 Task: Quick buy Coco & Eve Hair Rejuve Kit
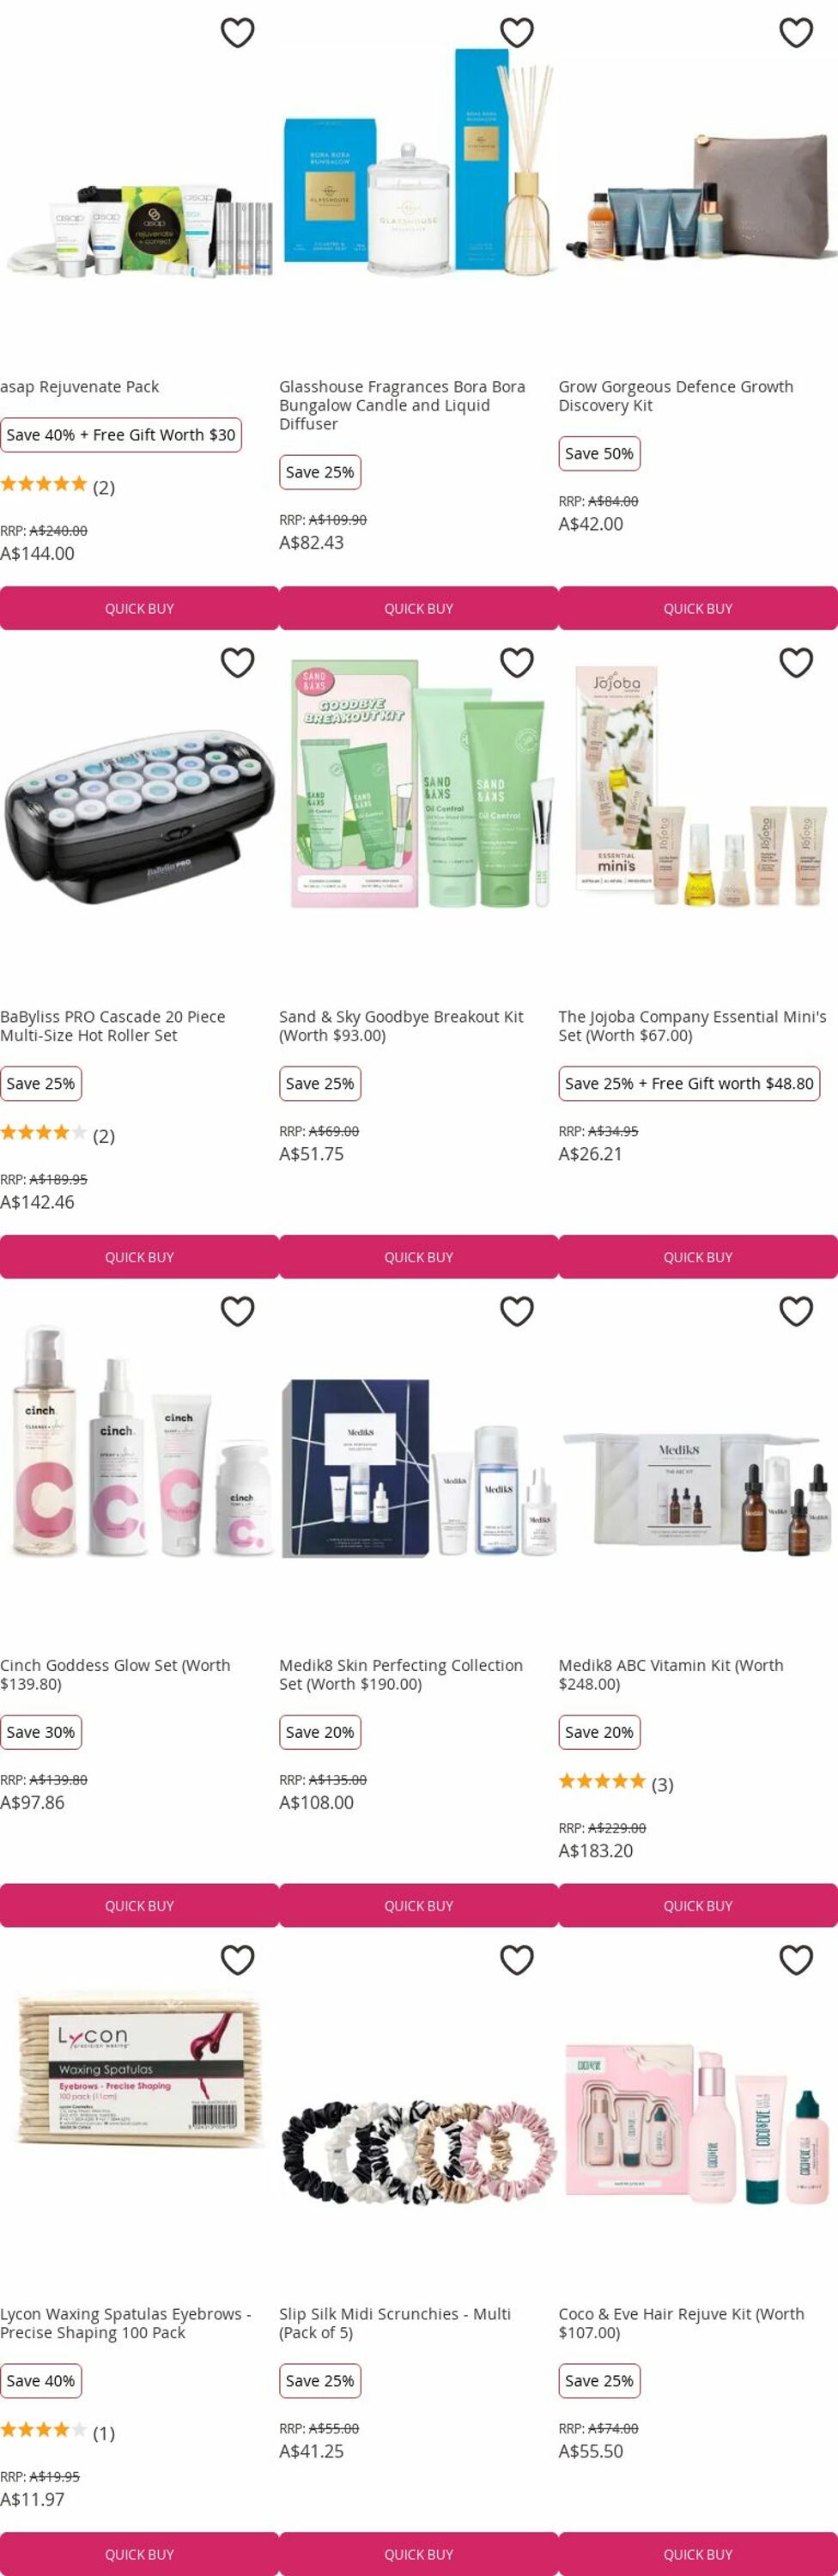(x=698, y=2554)
